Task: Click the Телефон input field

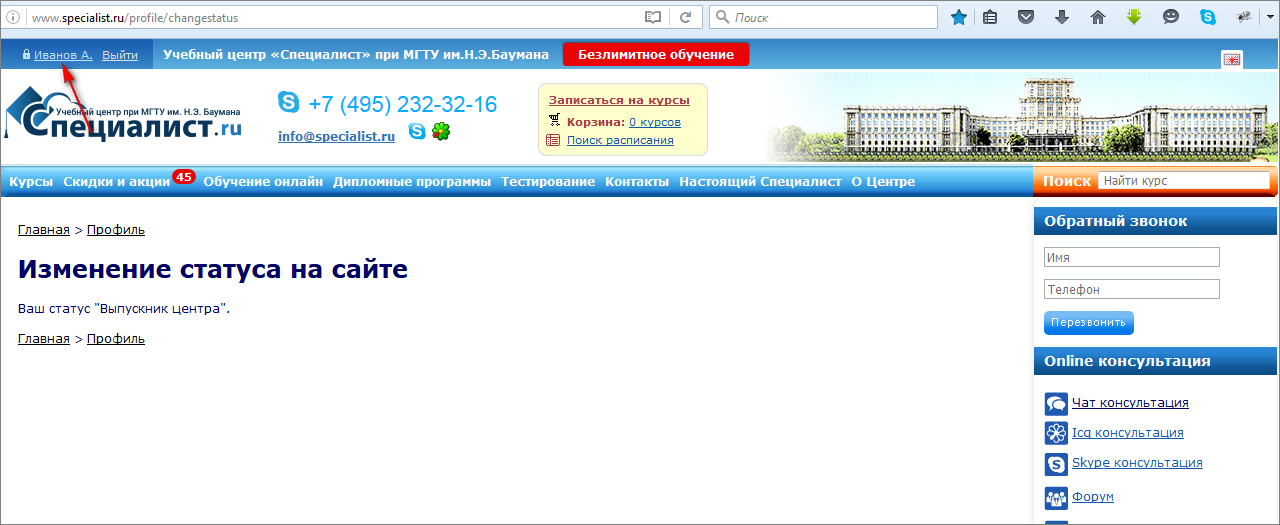Action: point(1132,289)
